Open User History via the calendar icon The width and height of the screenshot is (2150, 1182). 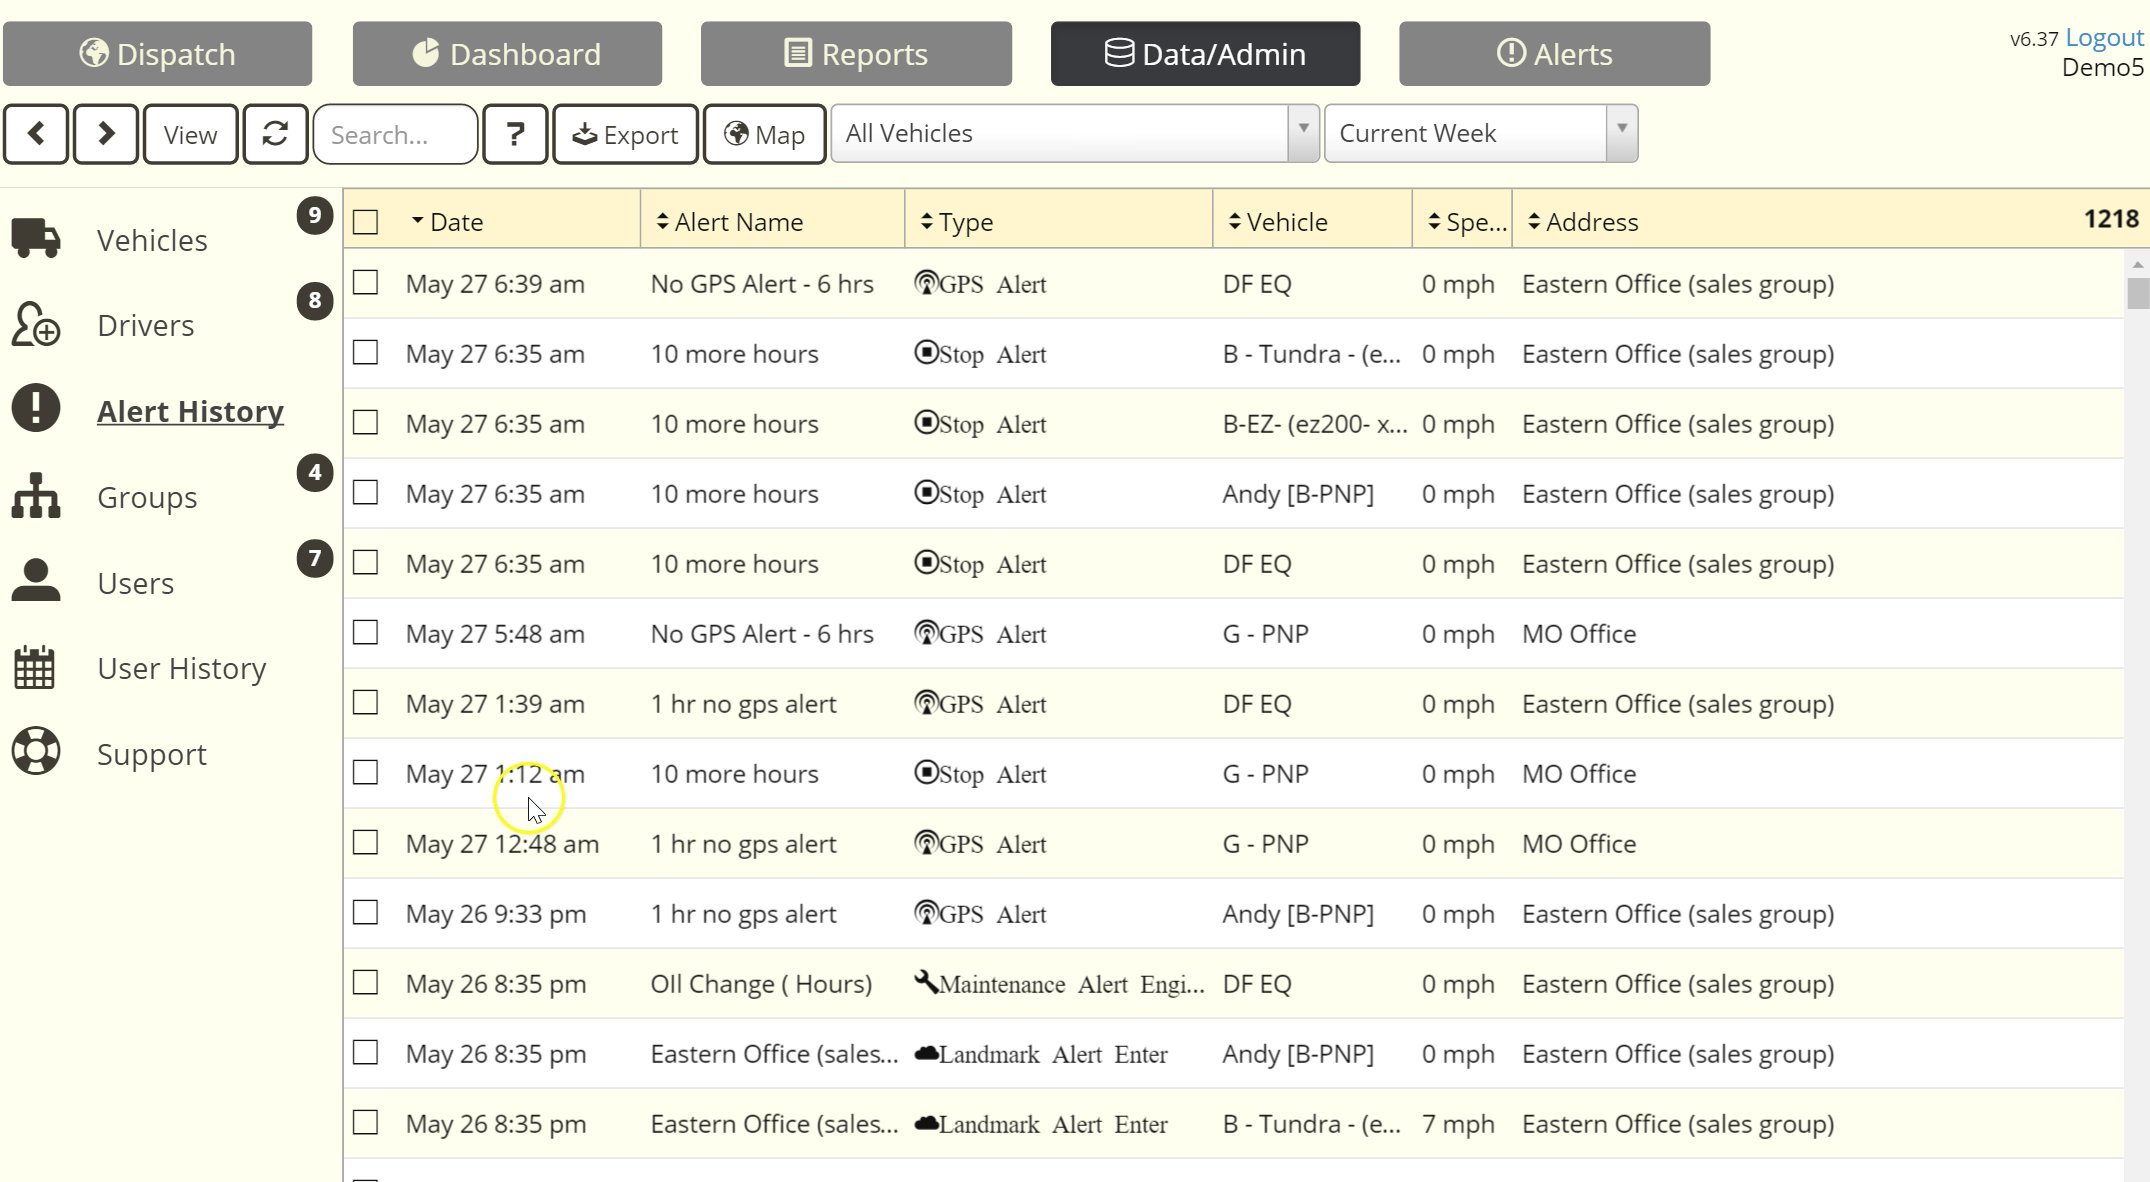[x=36, y=667]
